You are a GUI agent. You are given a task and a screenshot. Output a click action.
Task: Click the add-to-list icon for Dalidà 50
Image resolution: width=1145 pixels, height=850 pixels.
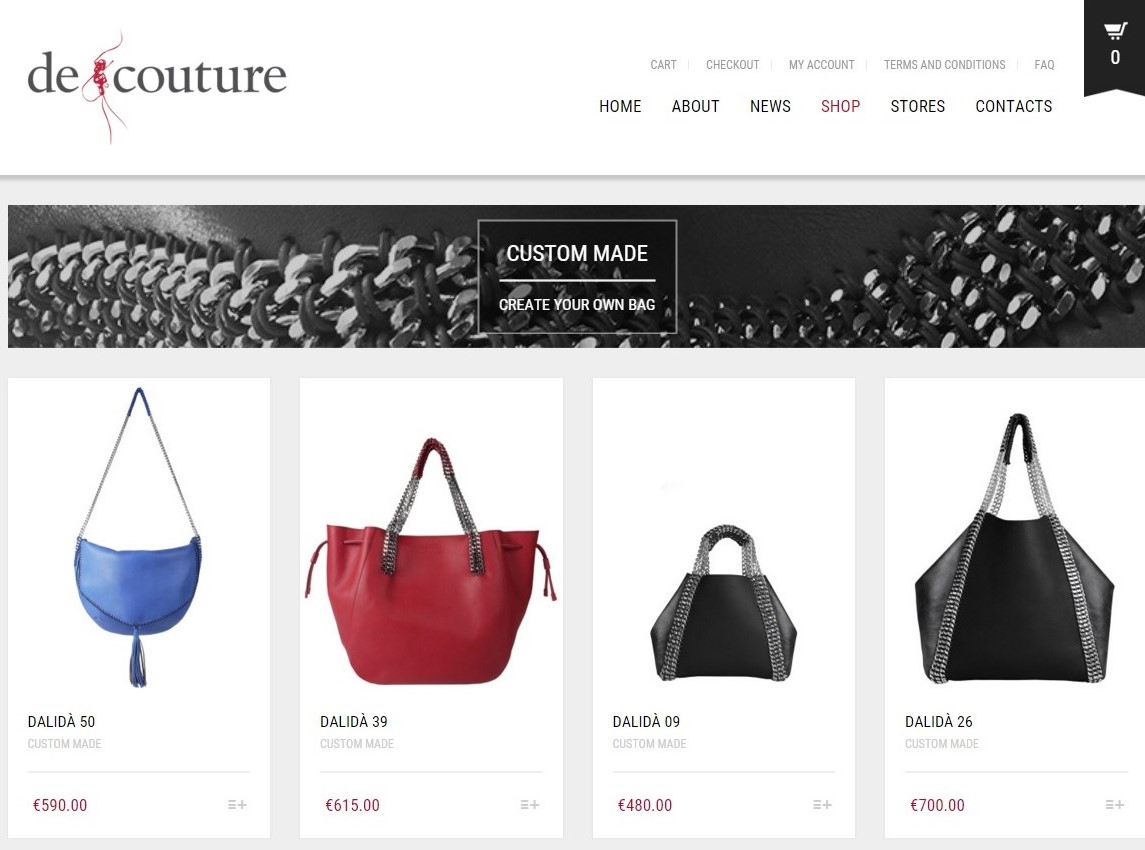(237, 805)
